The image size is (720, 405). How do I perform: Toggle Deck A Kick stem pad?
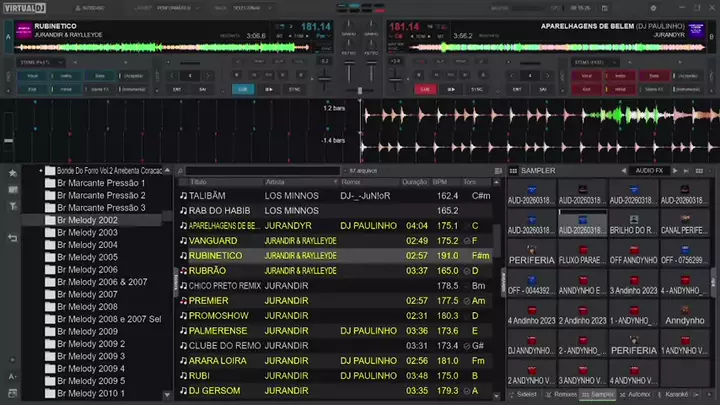click(33, 89)
